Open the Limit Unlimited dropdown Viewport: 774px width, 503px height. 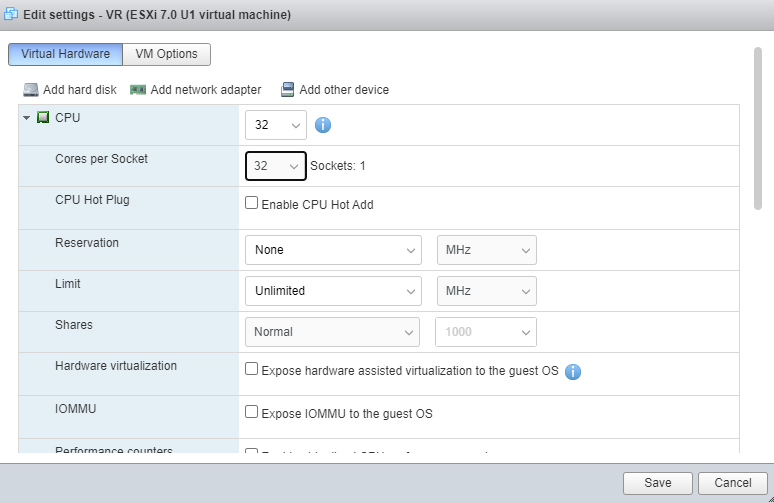(x=333, y=291)
